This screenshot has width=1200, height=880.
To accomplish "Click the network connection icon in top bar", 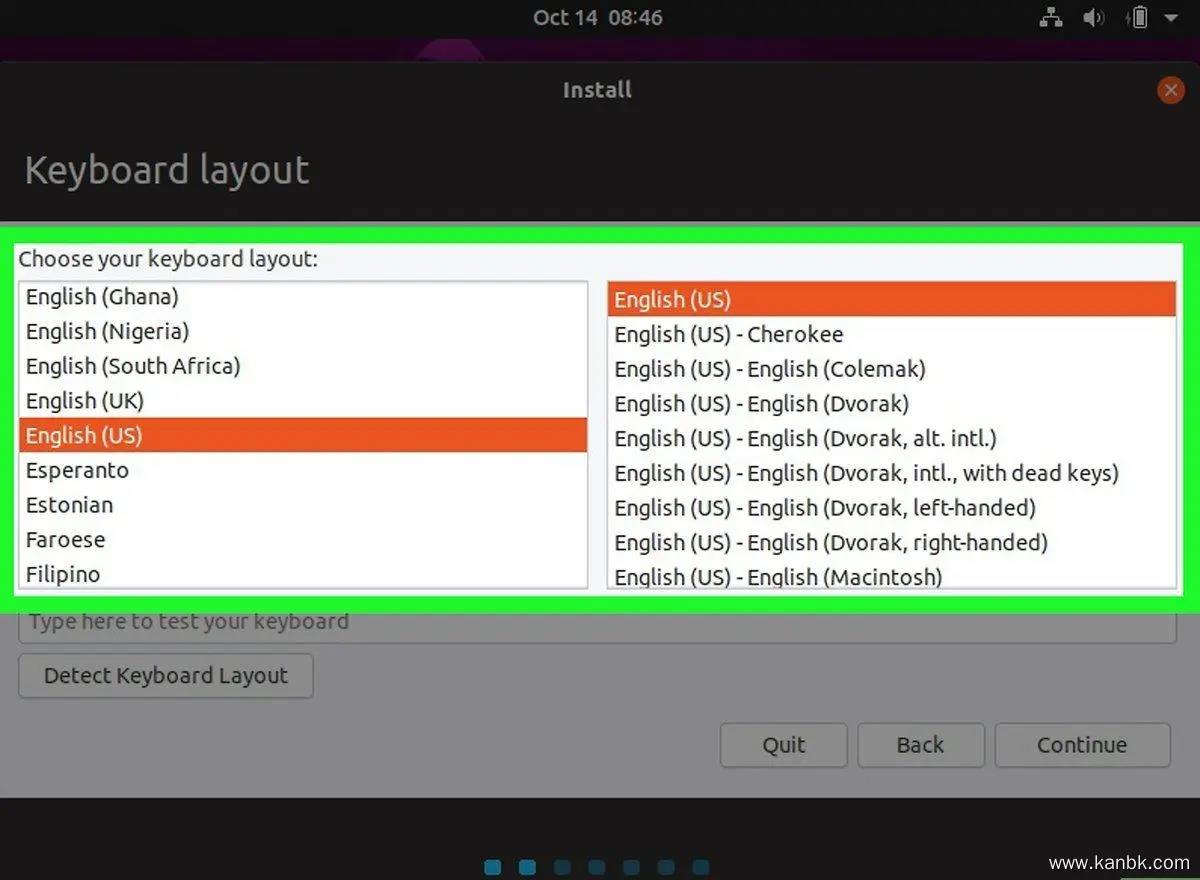I will [x=1050, y=18].
